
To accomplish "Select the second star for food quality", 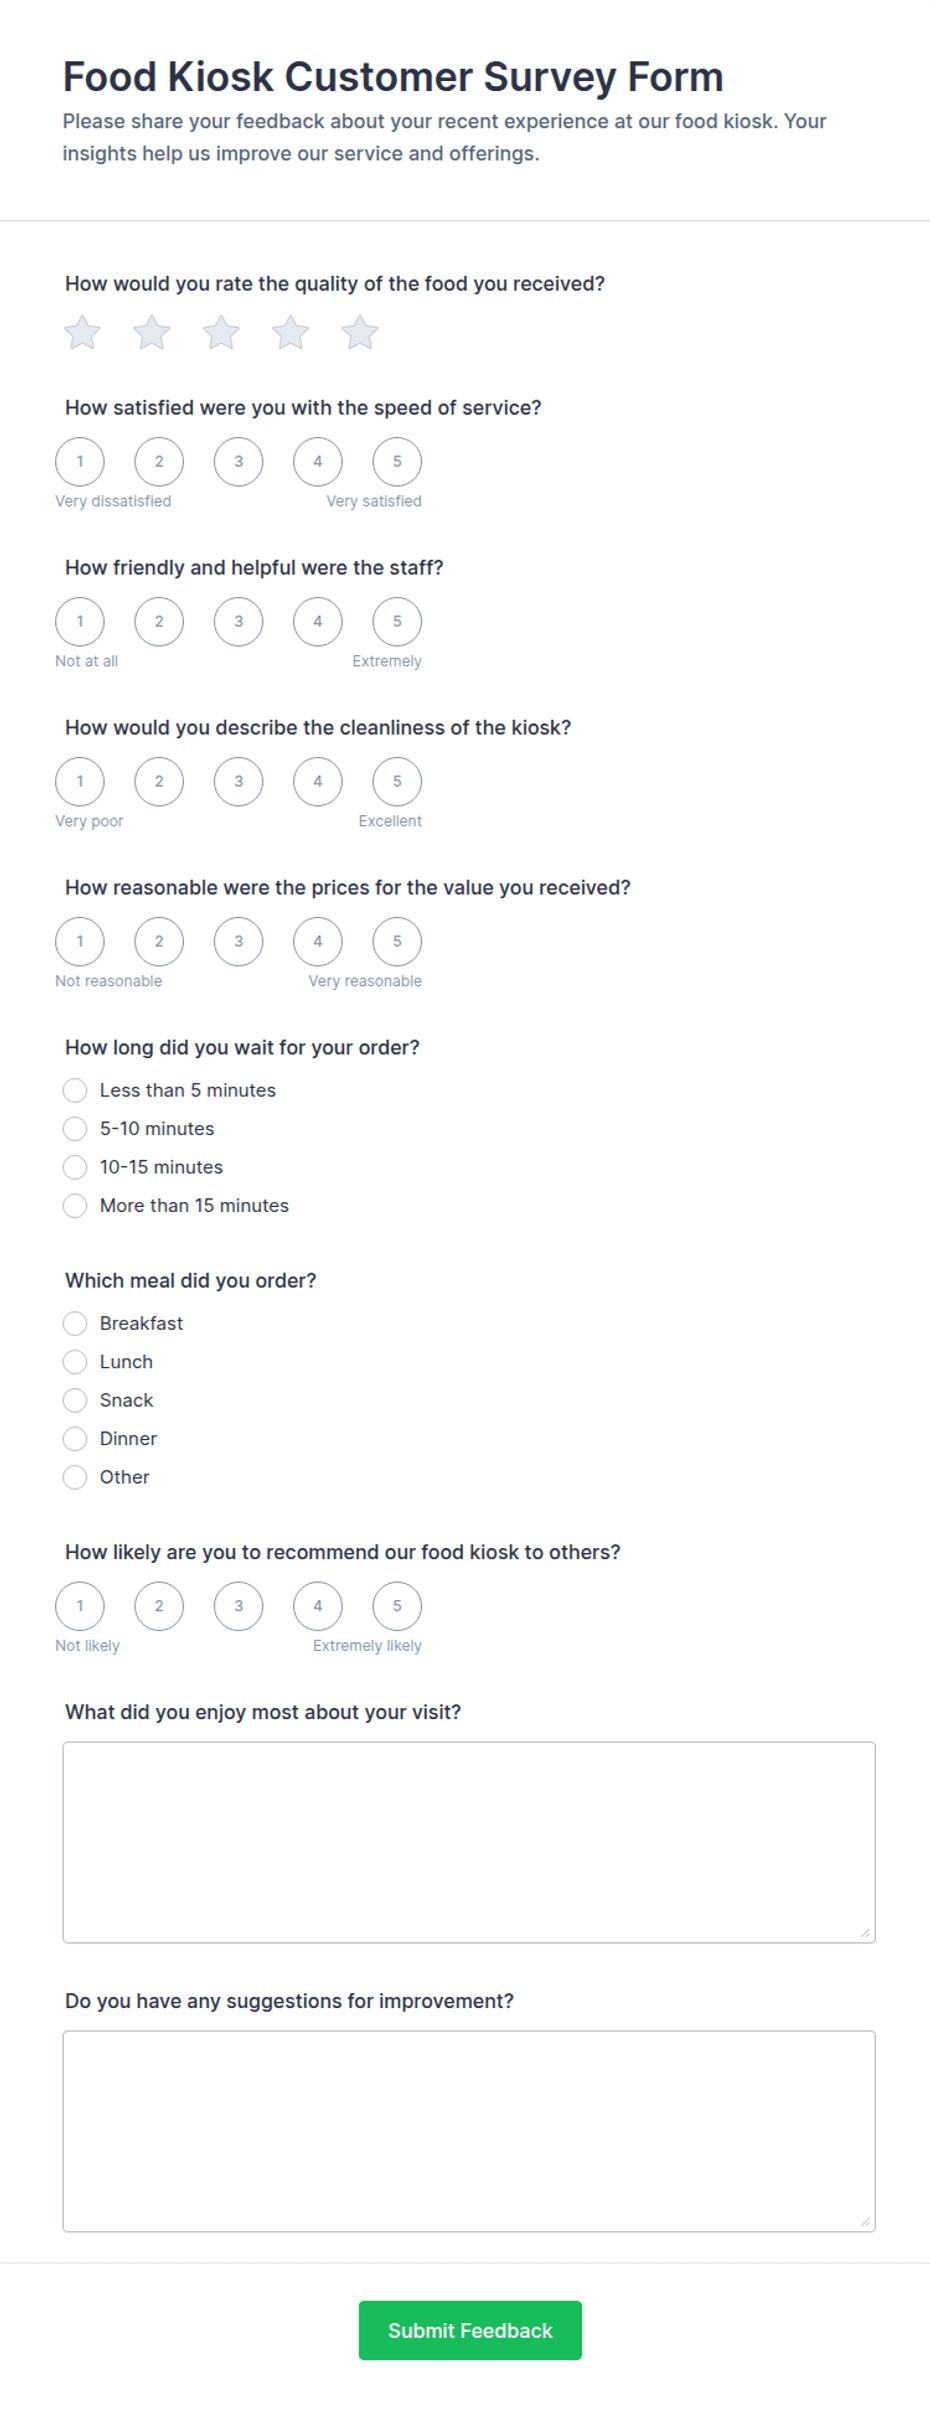I will coord(152,332).
